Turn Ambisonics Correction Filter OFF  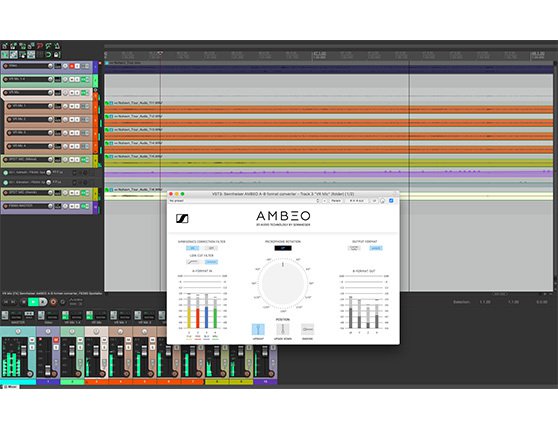point(211,248)
